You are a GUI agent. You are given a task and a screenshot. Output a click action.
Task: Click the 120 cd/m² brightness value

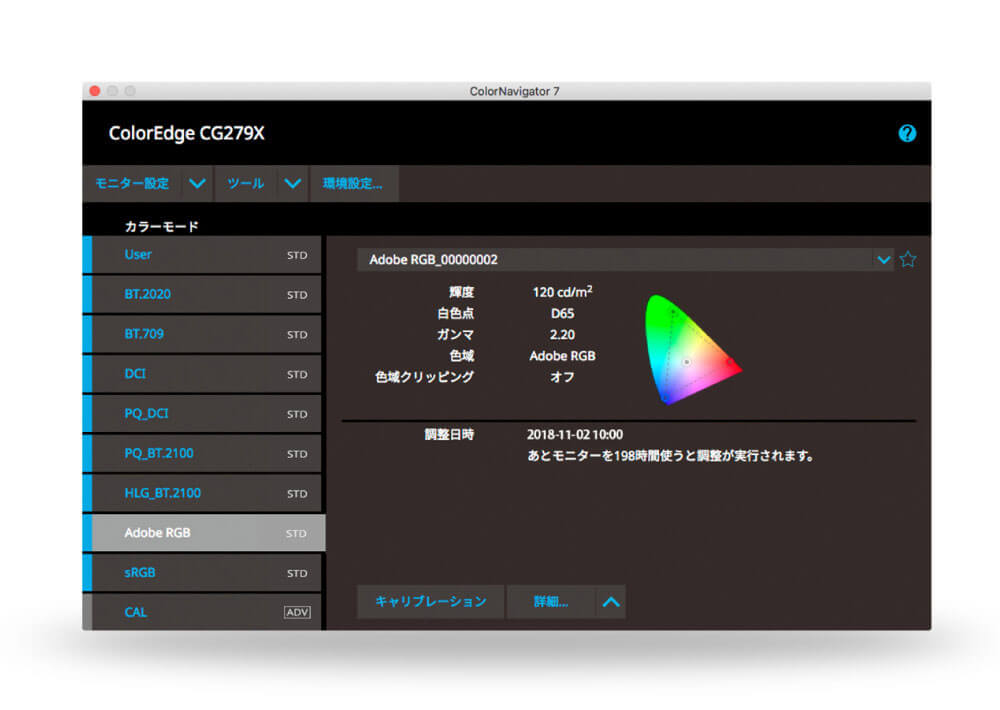[562, 292]
